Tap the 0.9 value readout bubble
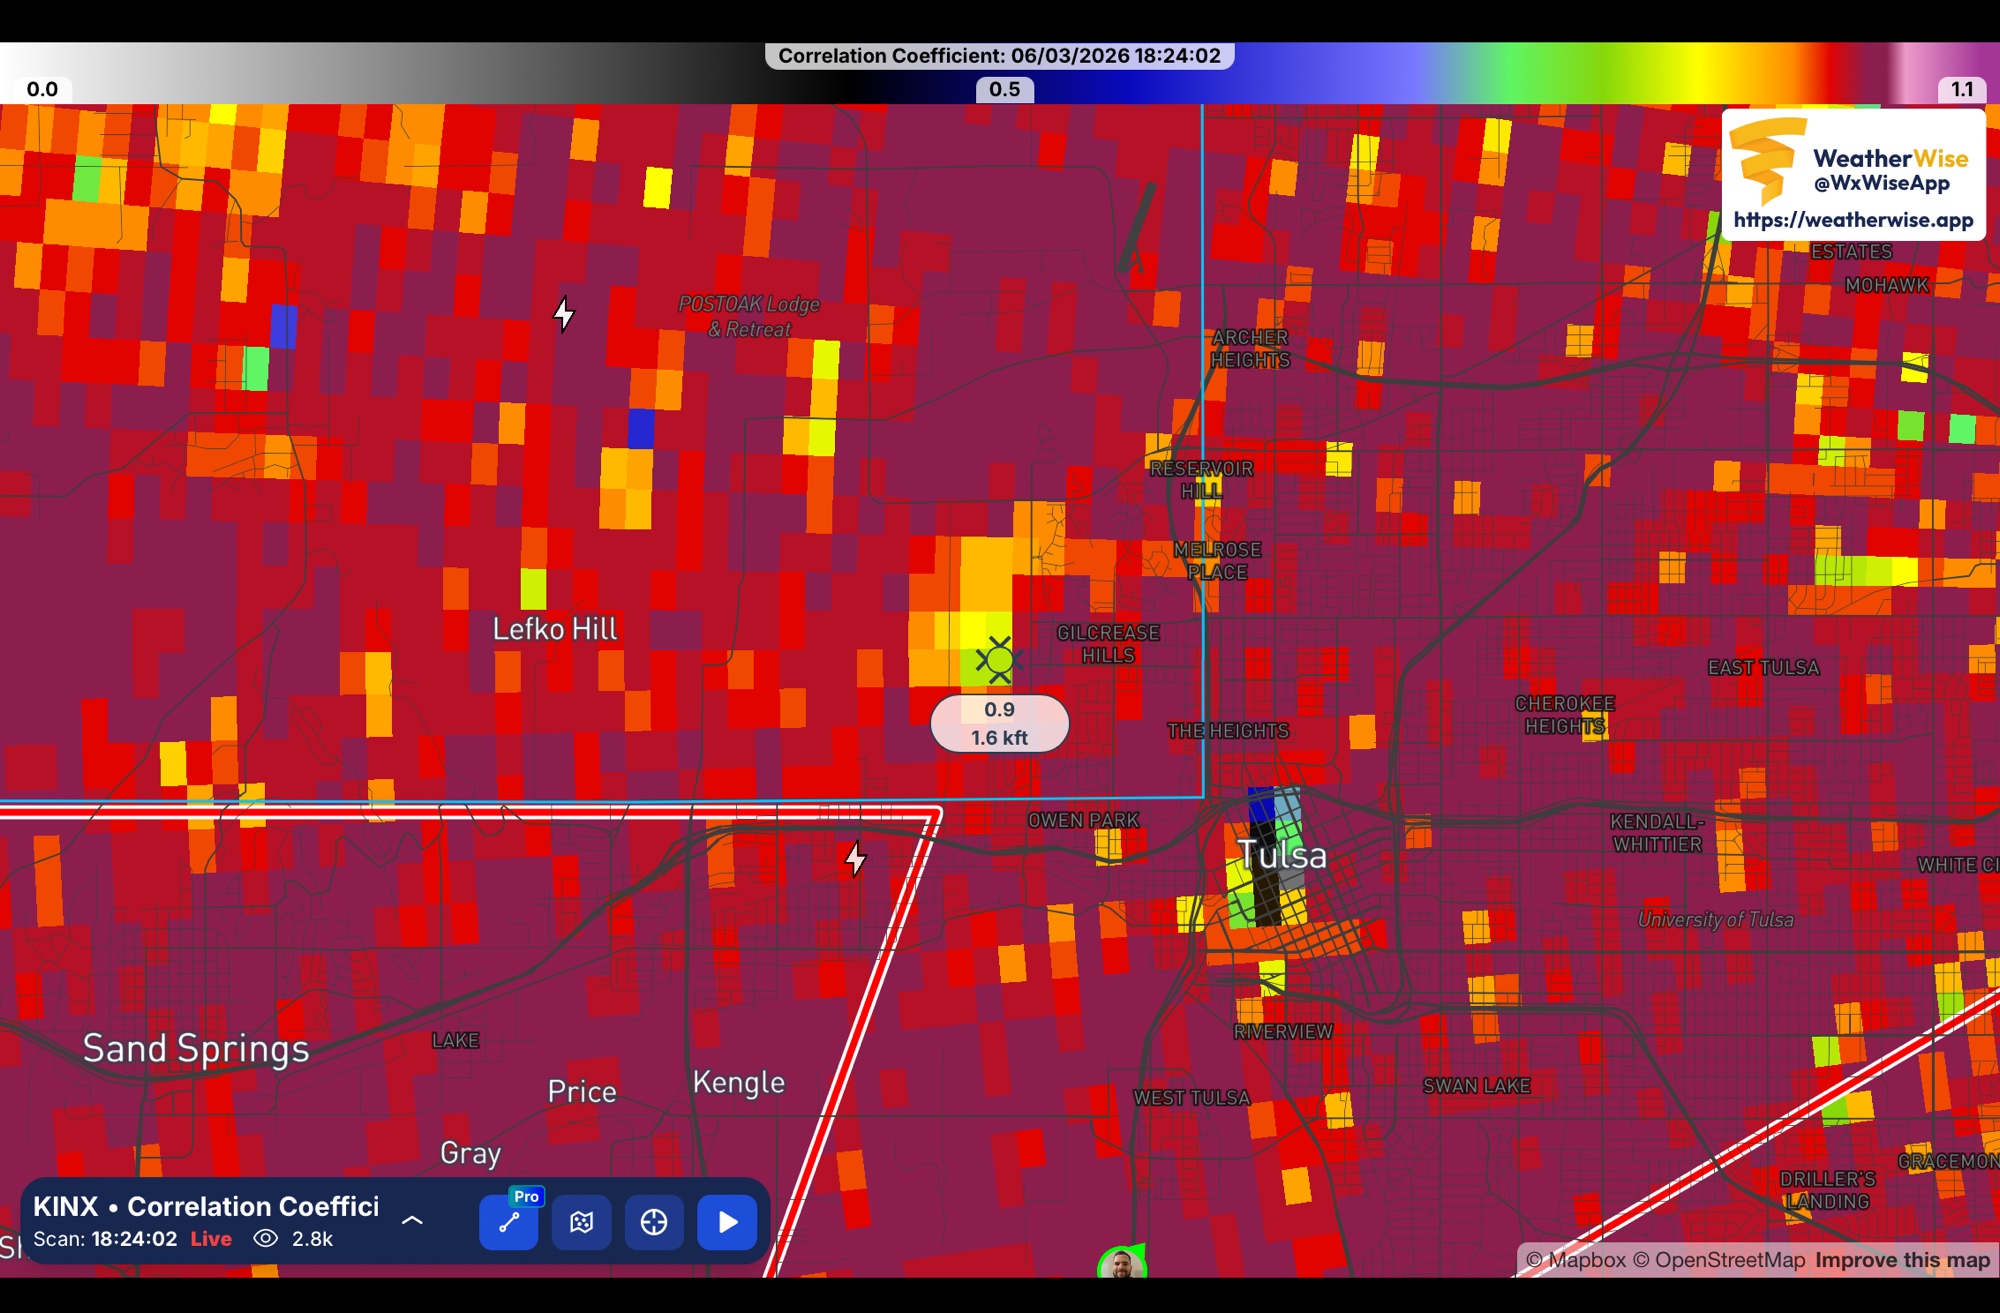Image resolution: width=2000 pixels, height=1313 pixels. (999, 723)
